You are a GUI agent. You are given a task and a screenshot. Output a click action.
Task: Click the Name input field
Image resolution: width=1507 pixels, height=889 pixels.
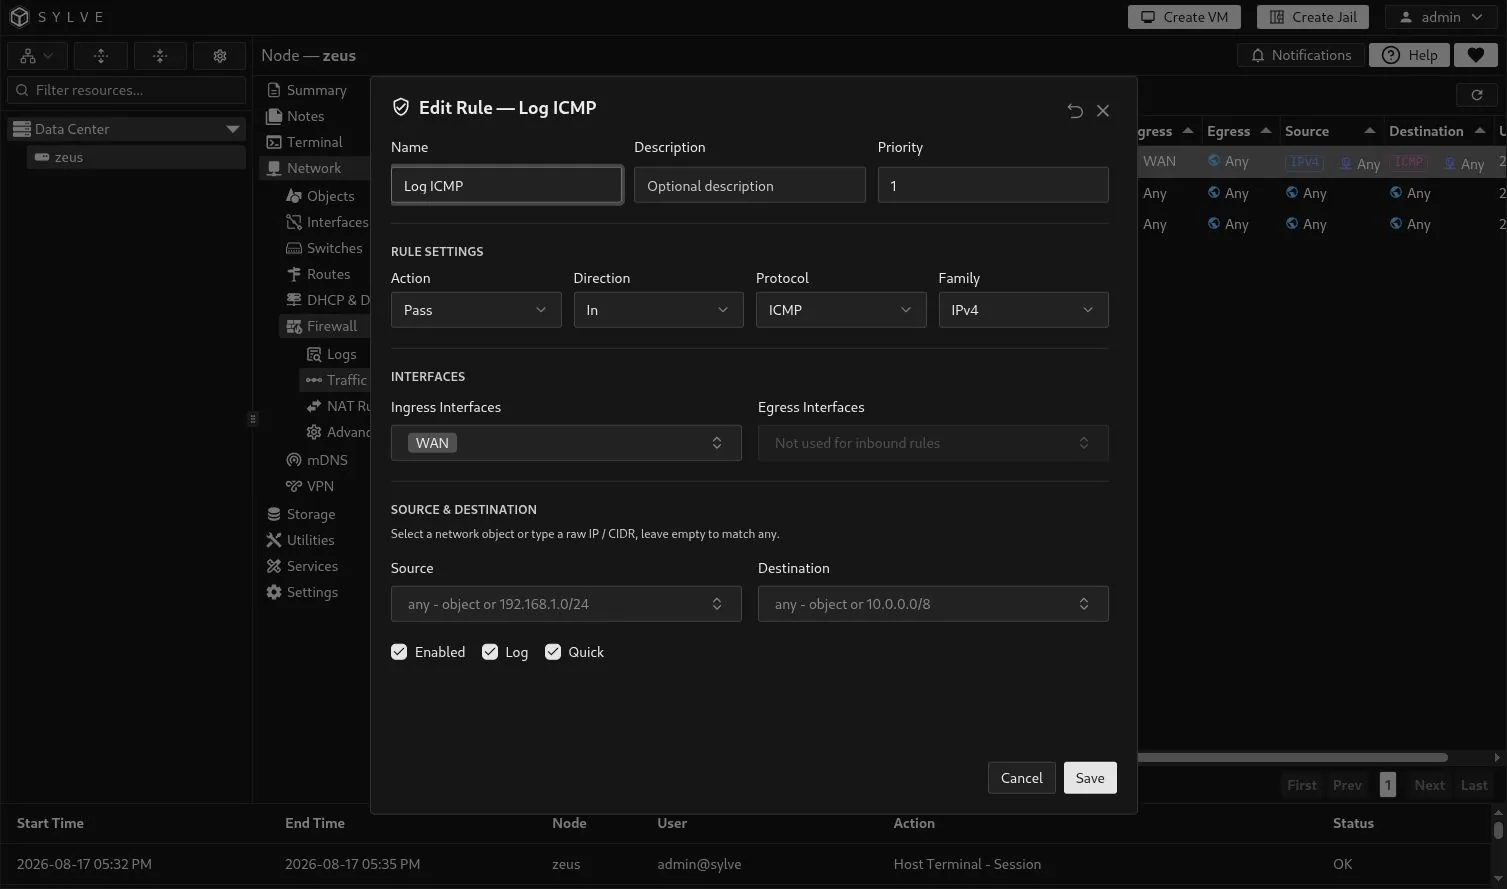(x=507, y=186)
